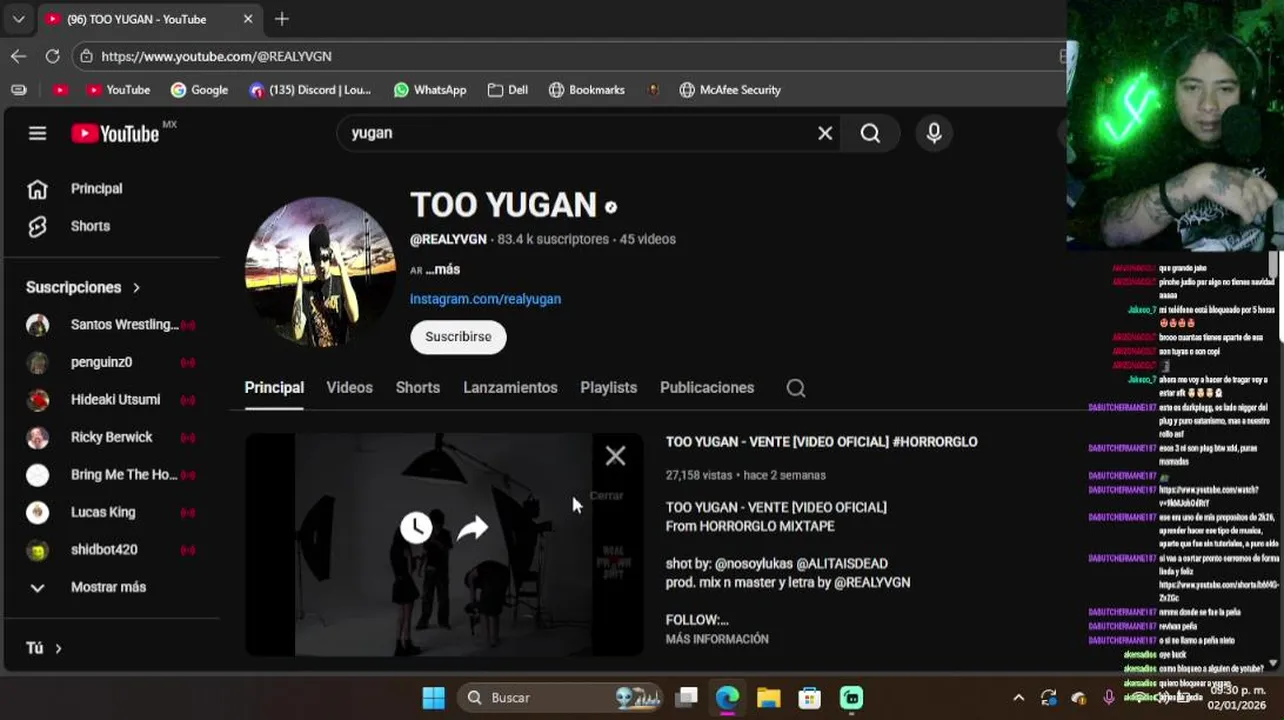
Task: Click Windows taskbar search box
Action: [x=562, y=698]
